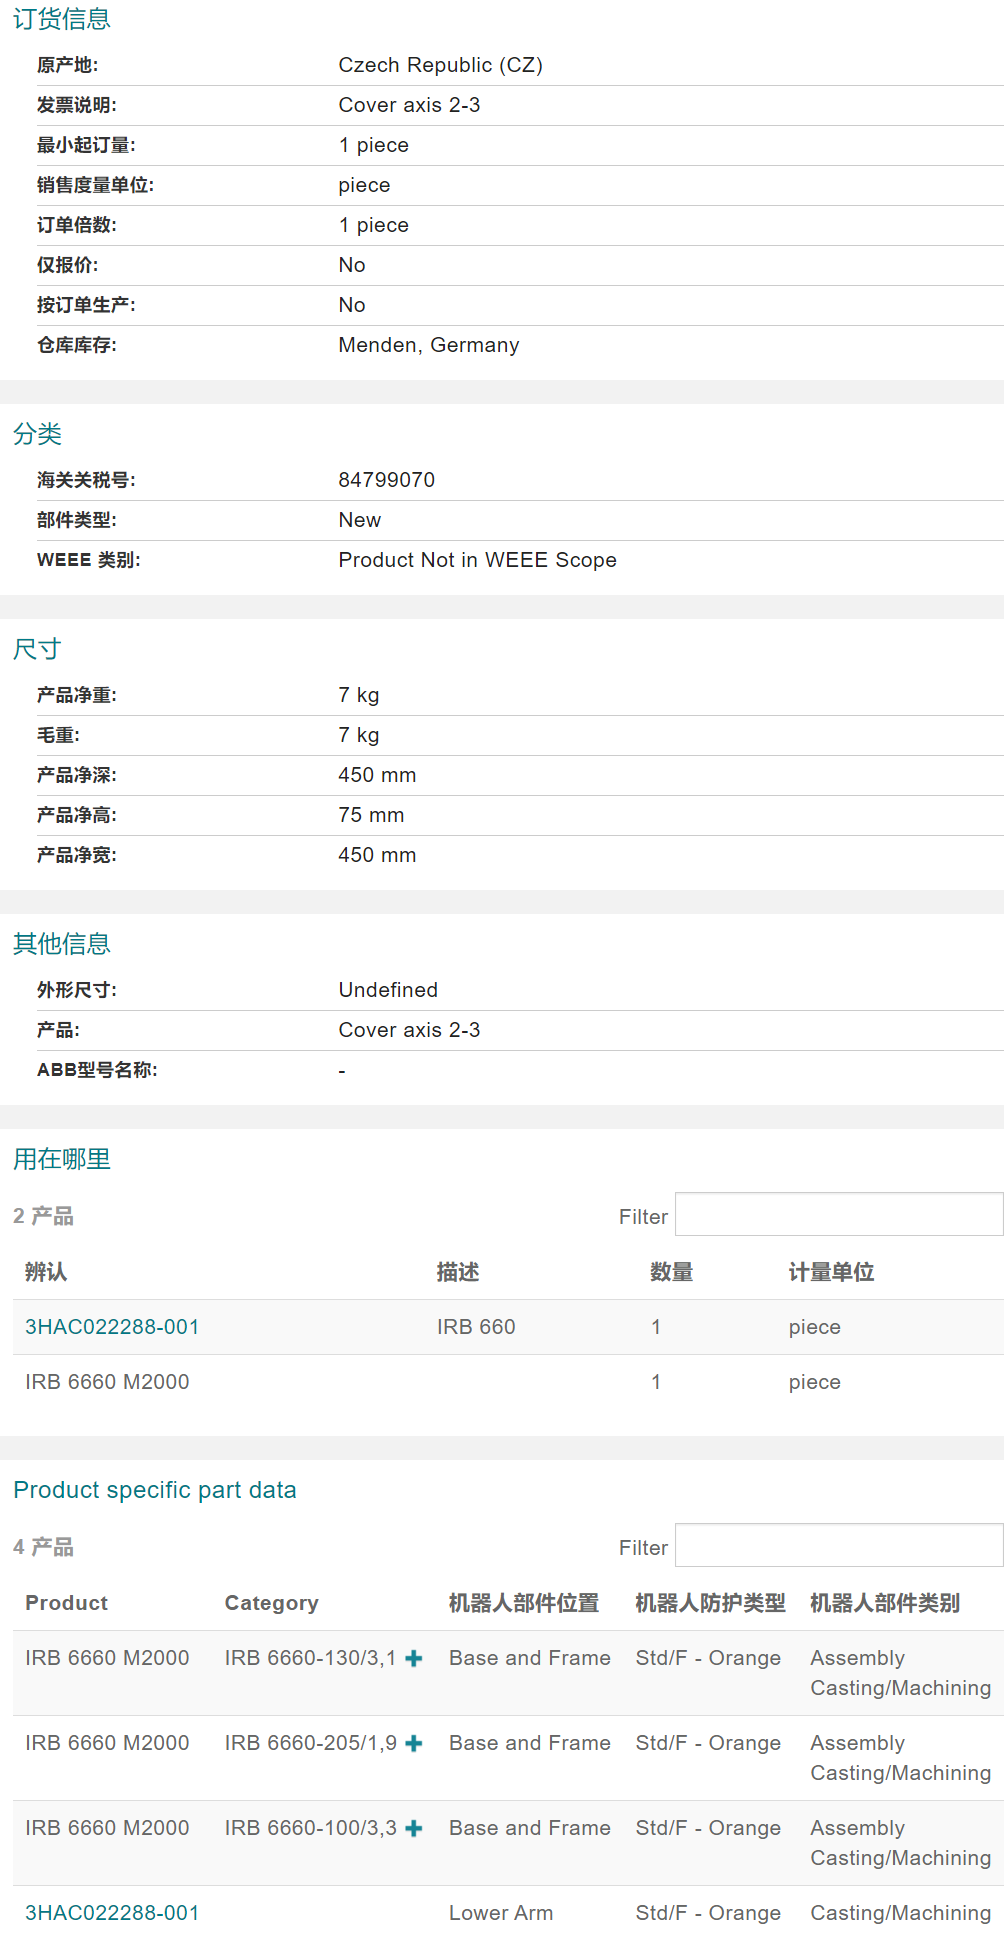The width and height of the screenshot is (1004, 1940).
Task: Expand the IRB 6660-205/1,9 plus icon
Action: click(413, 1743)
